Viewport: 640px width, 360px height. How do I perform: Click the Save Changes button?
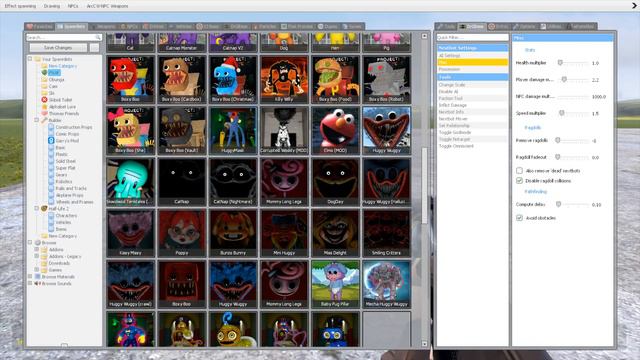pyautogui.click(x=58, y=48)
